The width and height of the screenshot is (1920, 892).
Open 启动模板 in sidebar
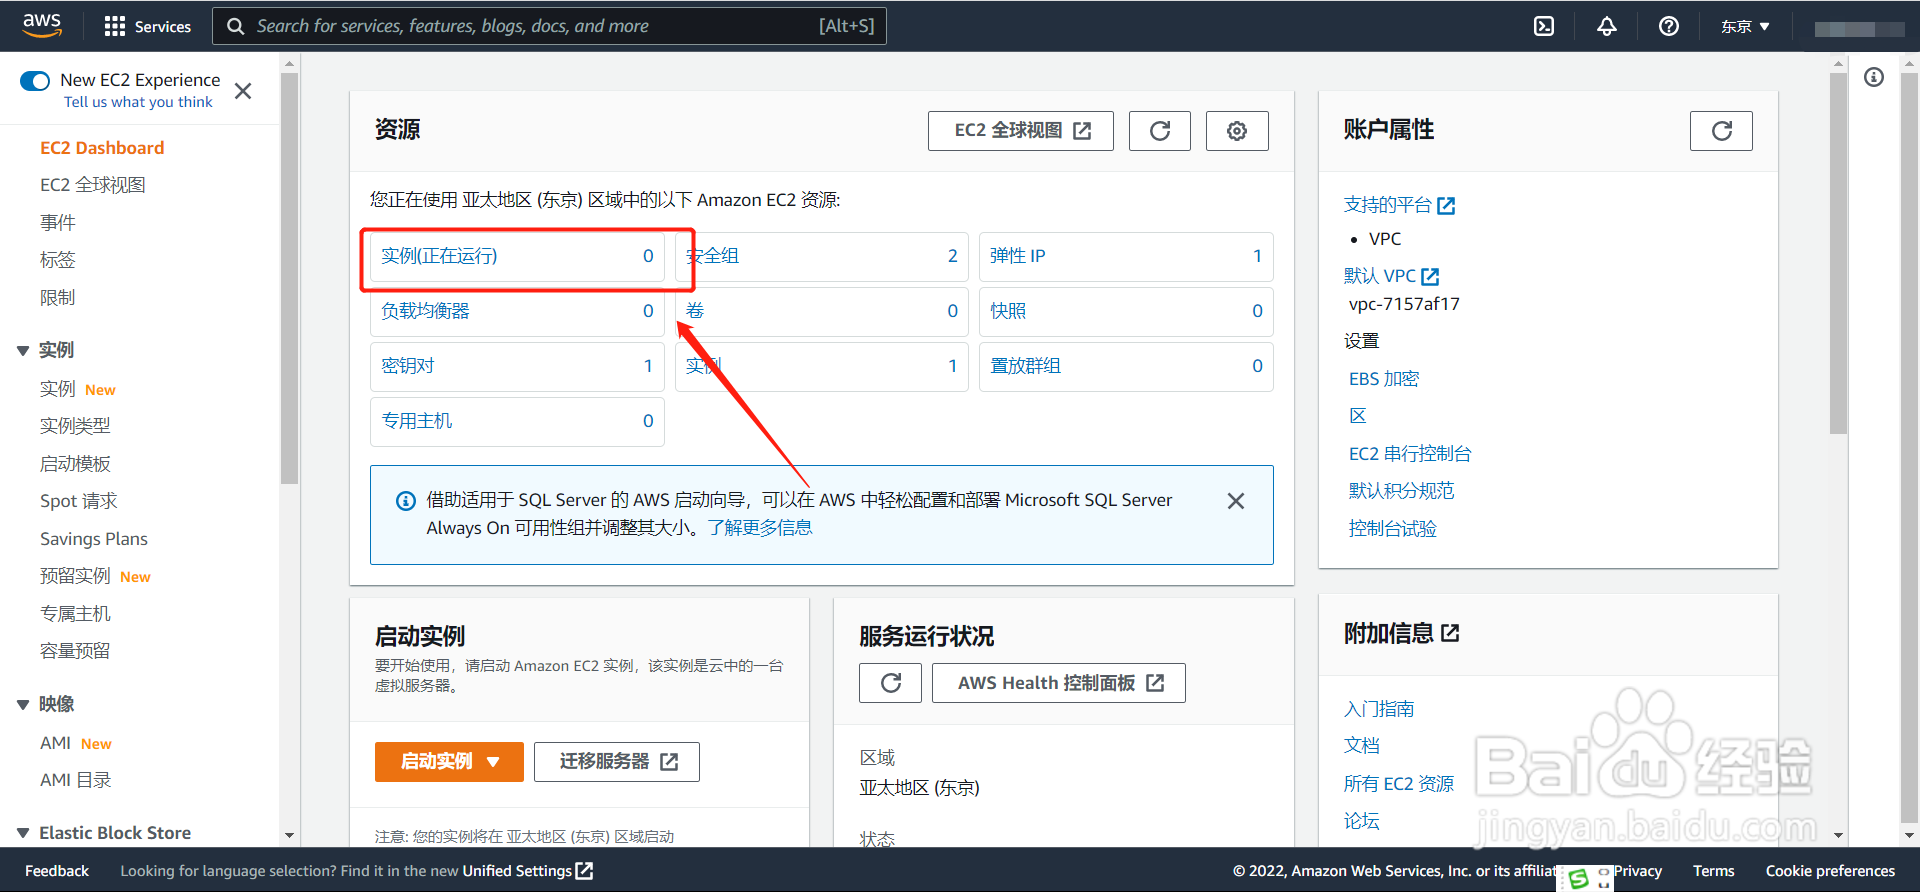(75, 464)
